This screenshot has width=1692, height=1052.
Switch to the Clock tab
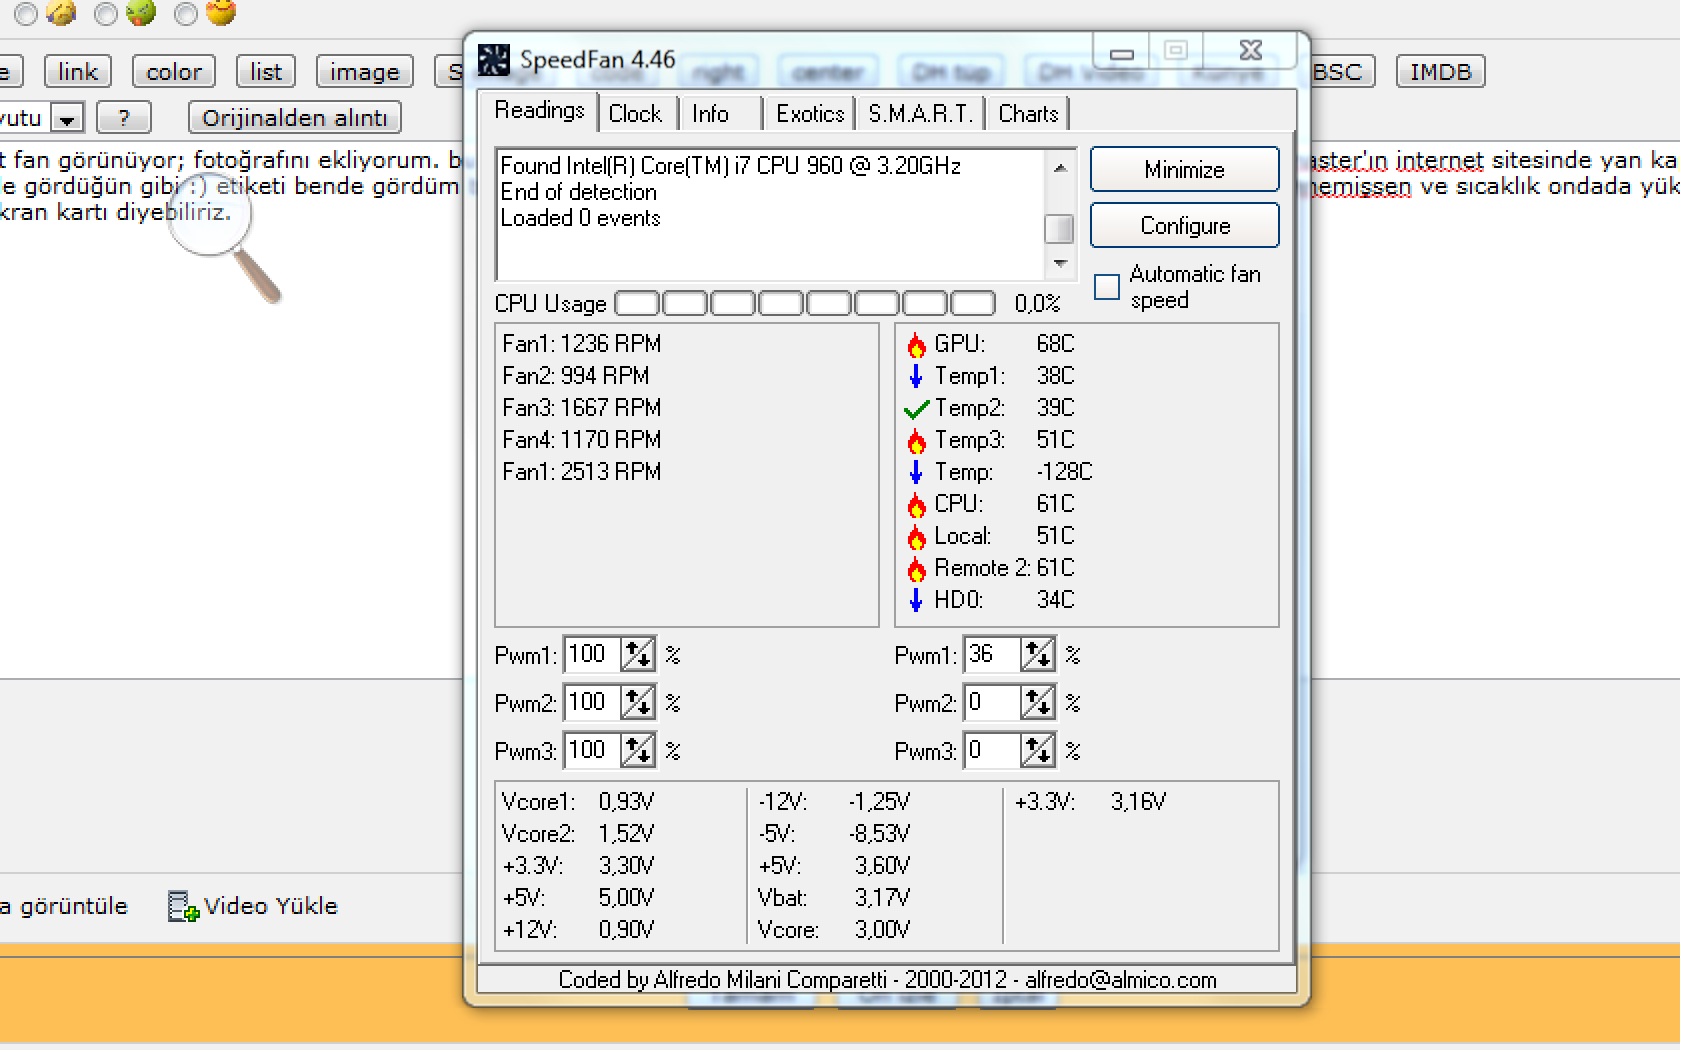[x=636, y=114]
